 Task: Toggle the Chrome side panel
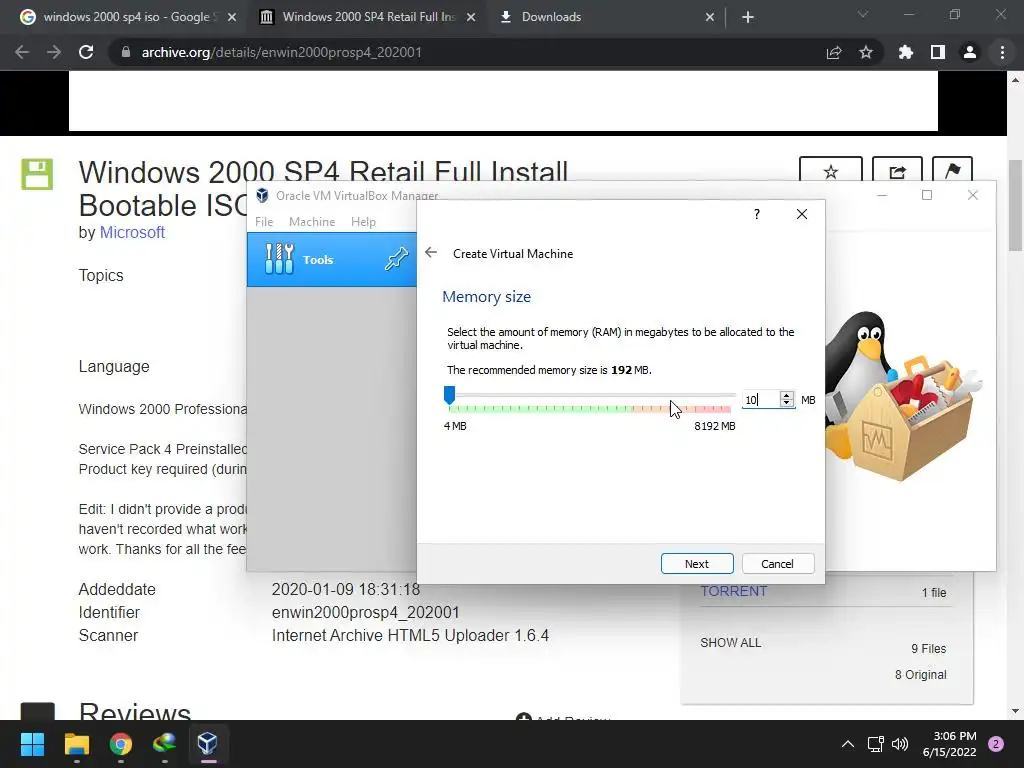(x=938, y=52)
